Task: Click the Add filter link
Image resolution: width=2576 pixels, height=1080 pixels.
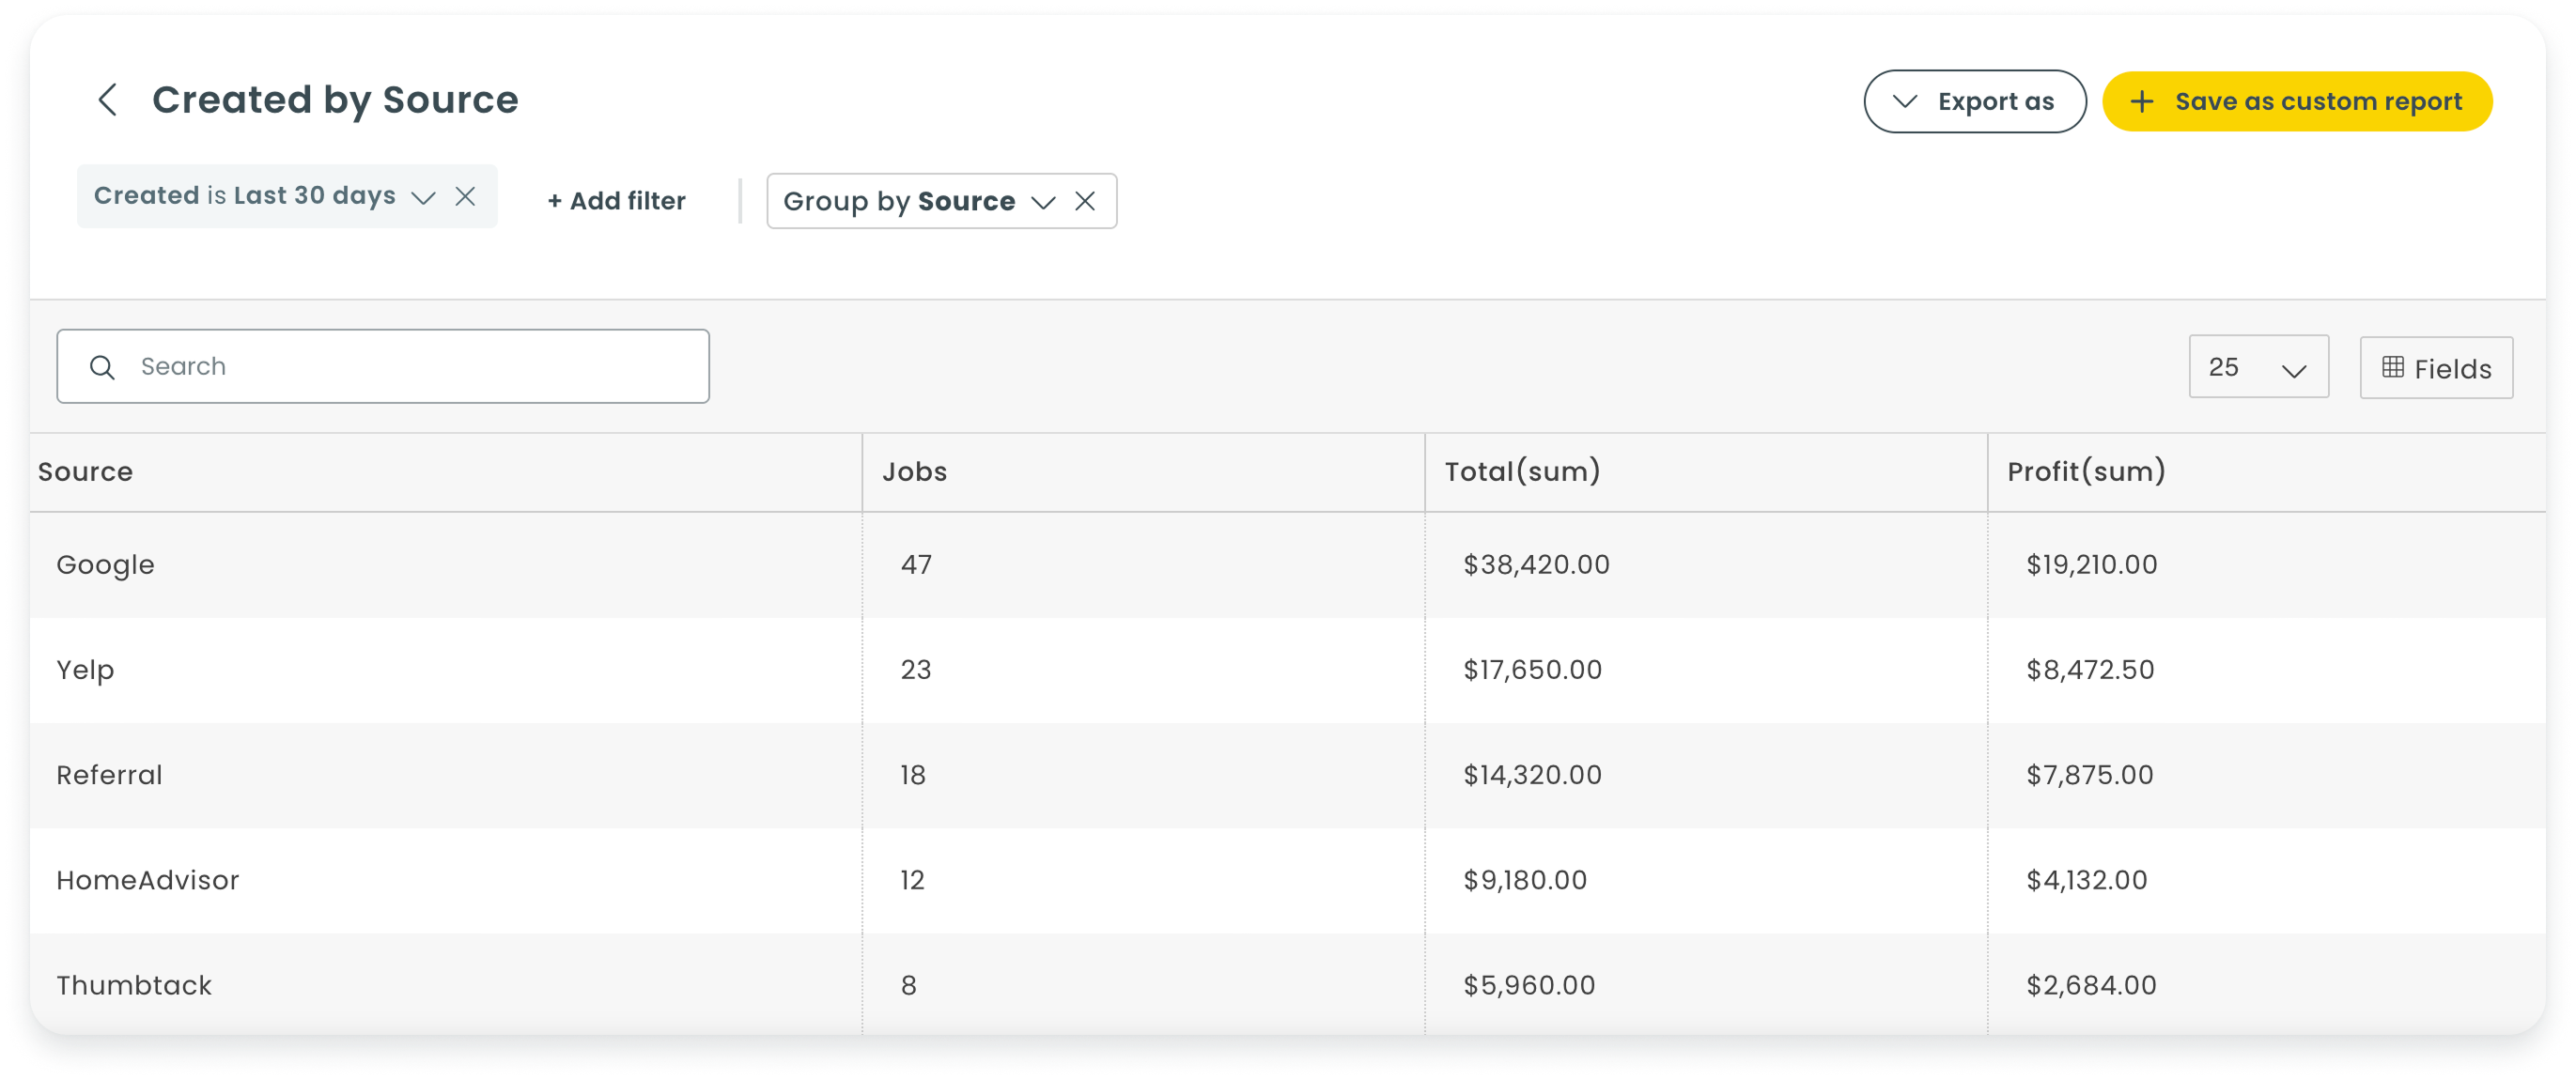Action: (616, 201)
